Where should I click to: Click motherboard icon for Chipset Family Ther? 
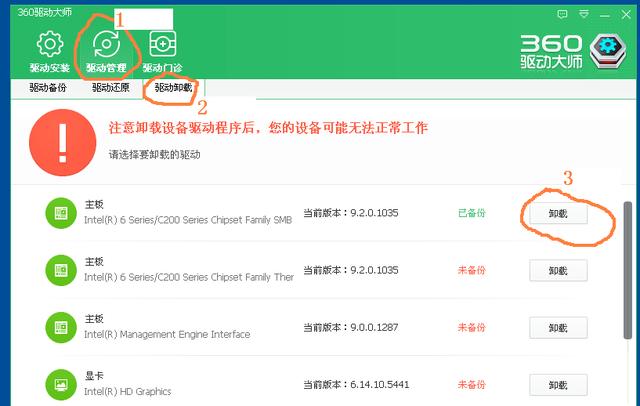click(x=61, y=270)
